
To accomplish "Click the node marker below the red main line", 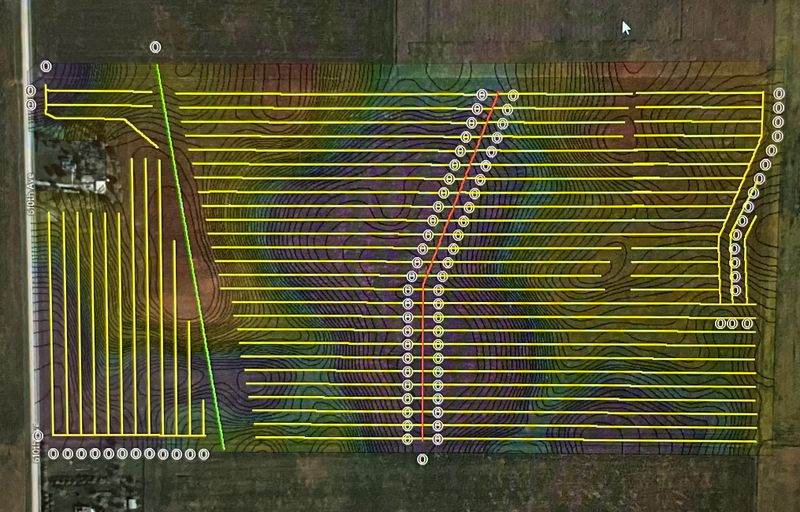I will [422, 459].
